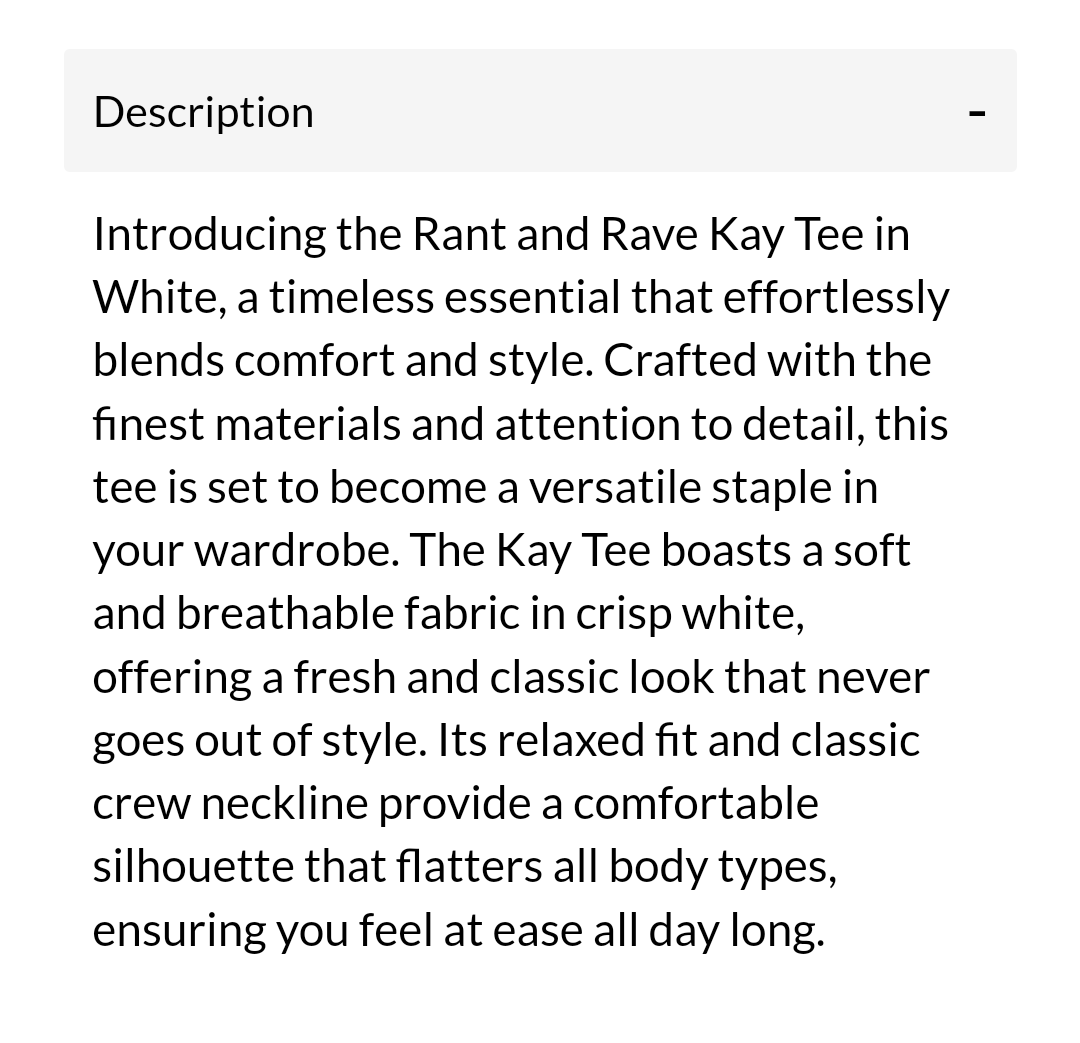Collapse the Description section via minus icon
The image size is (1080, 1043).
(x=976, y=111)
